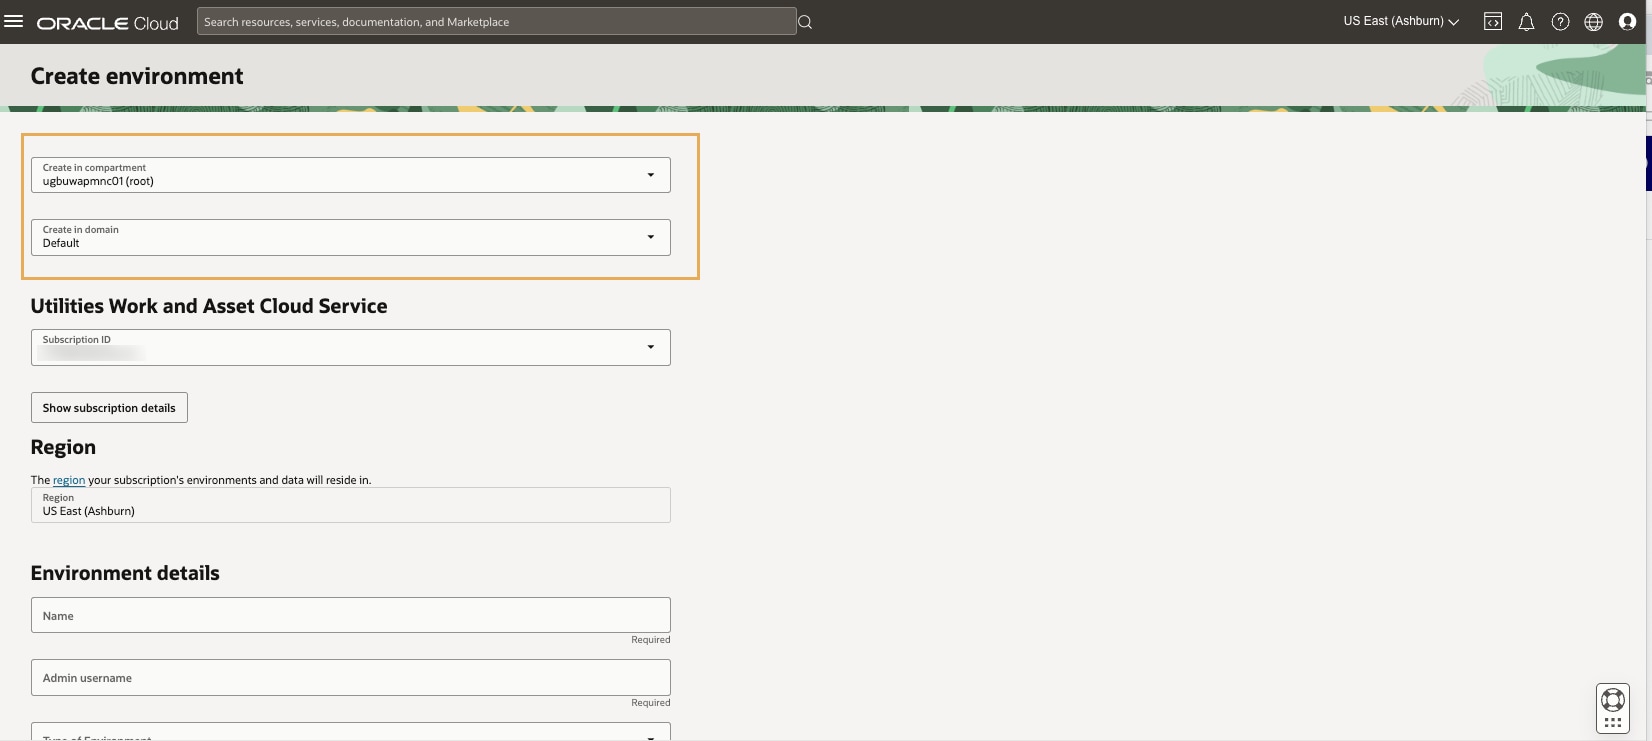
Task: Open the hamburger navigation menu
Action: [14, 21]
